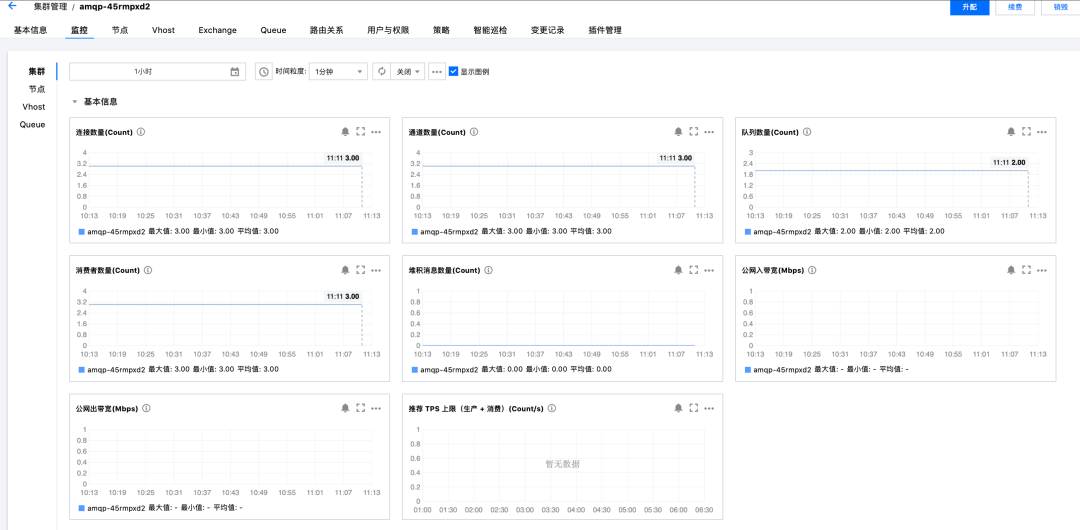Set alarm bell on 堆积消息数量 chart
This screenshot has height=530, width=1080.
click(x=678, y=270)
